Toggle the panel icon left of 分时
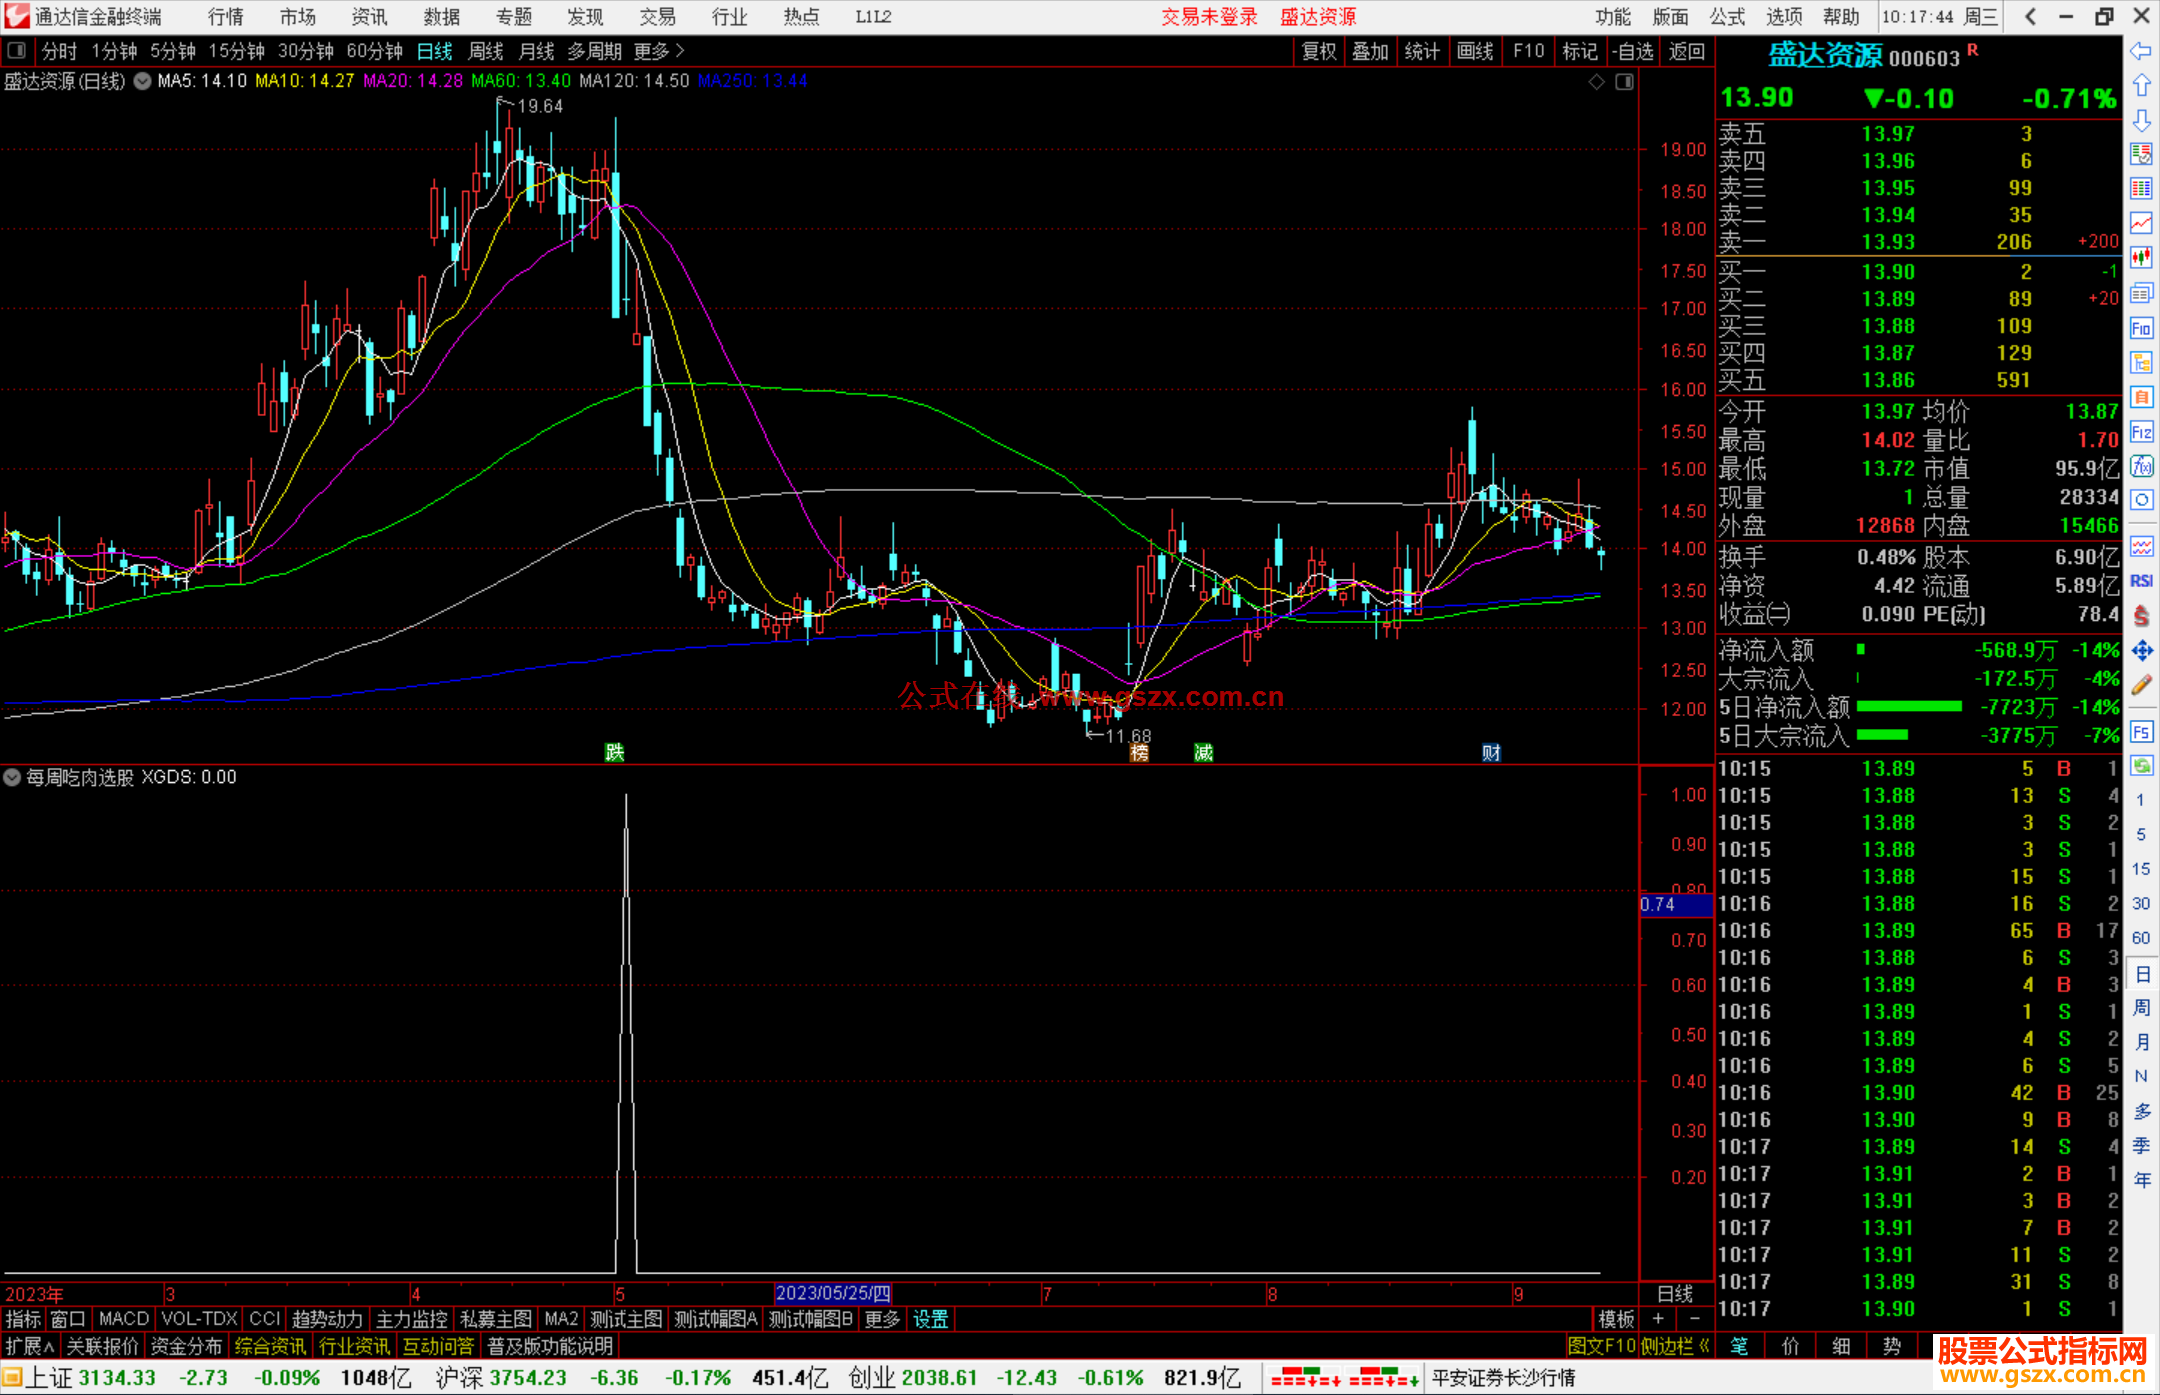This screenshot has width=2160, height=1395. (17, 50)
